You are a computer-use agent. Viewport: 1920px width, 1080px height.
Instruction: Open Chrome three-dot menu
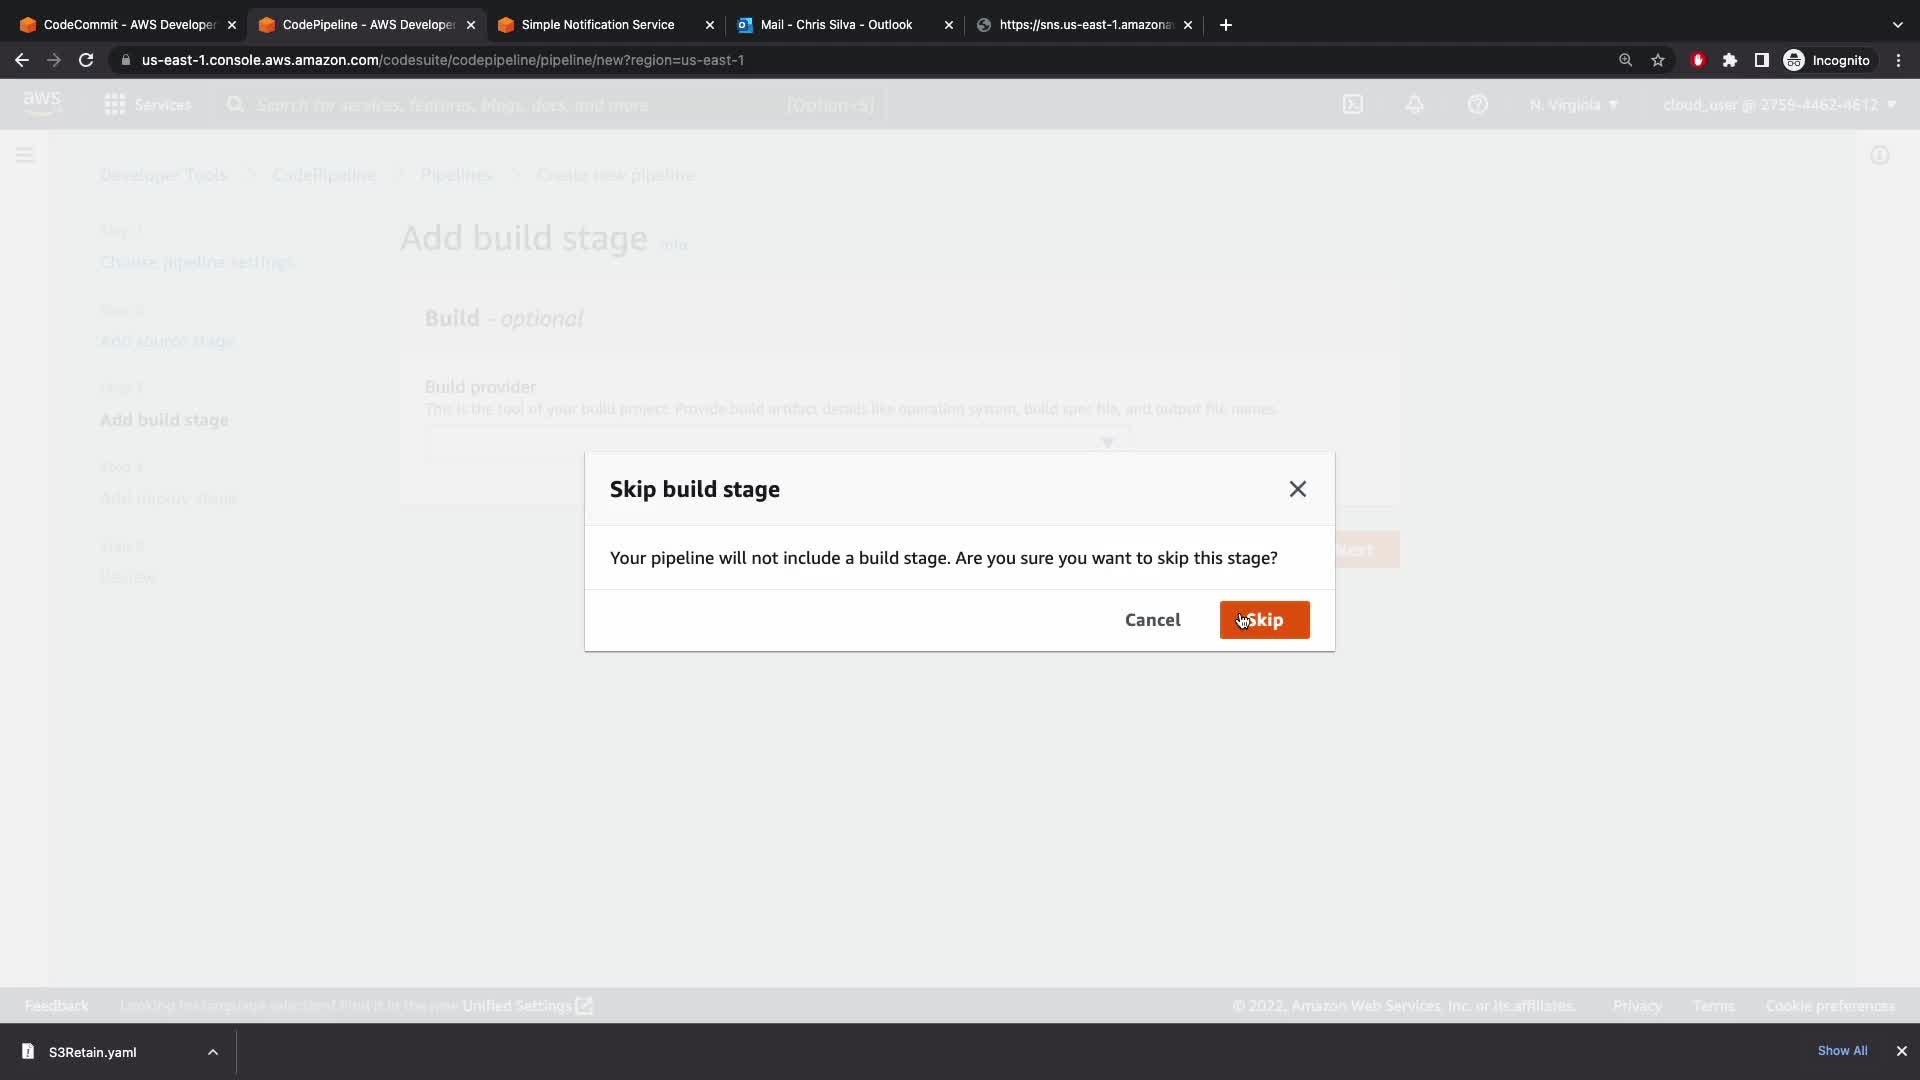click(1898, 60)
